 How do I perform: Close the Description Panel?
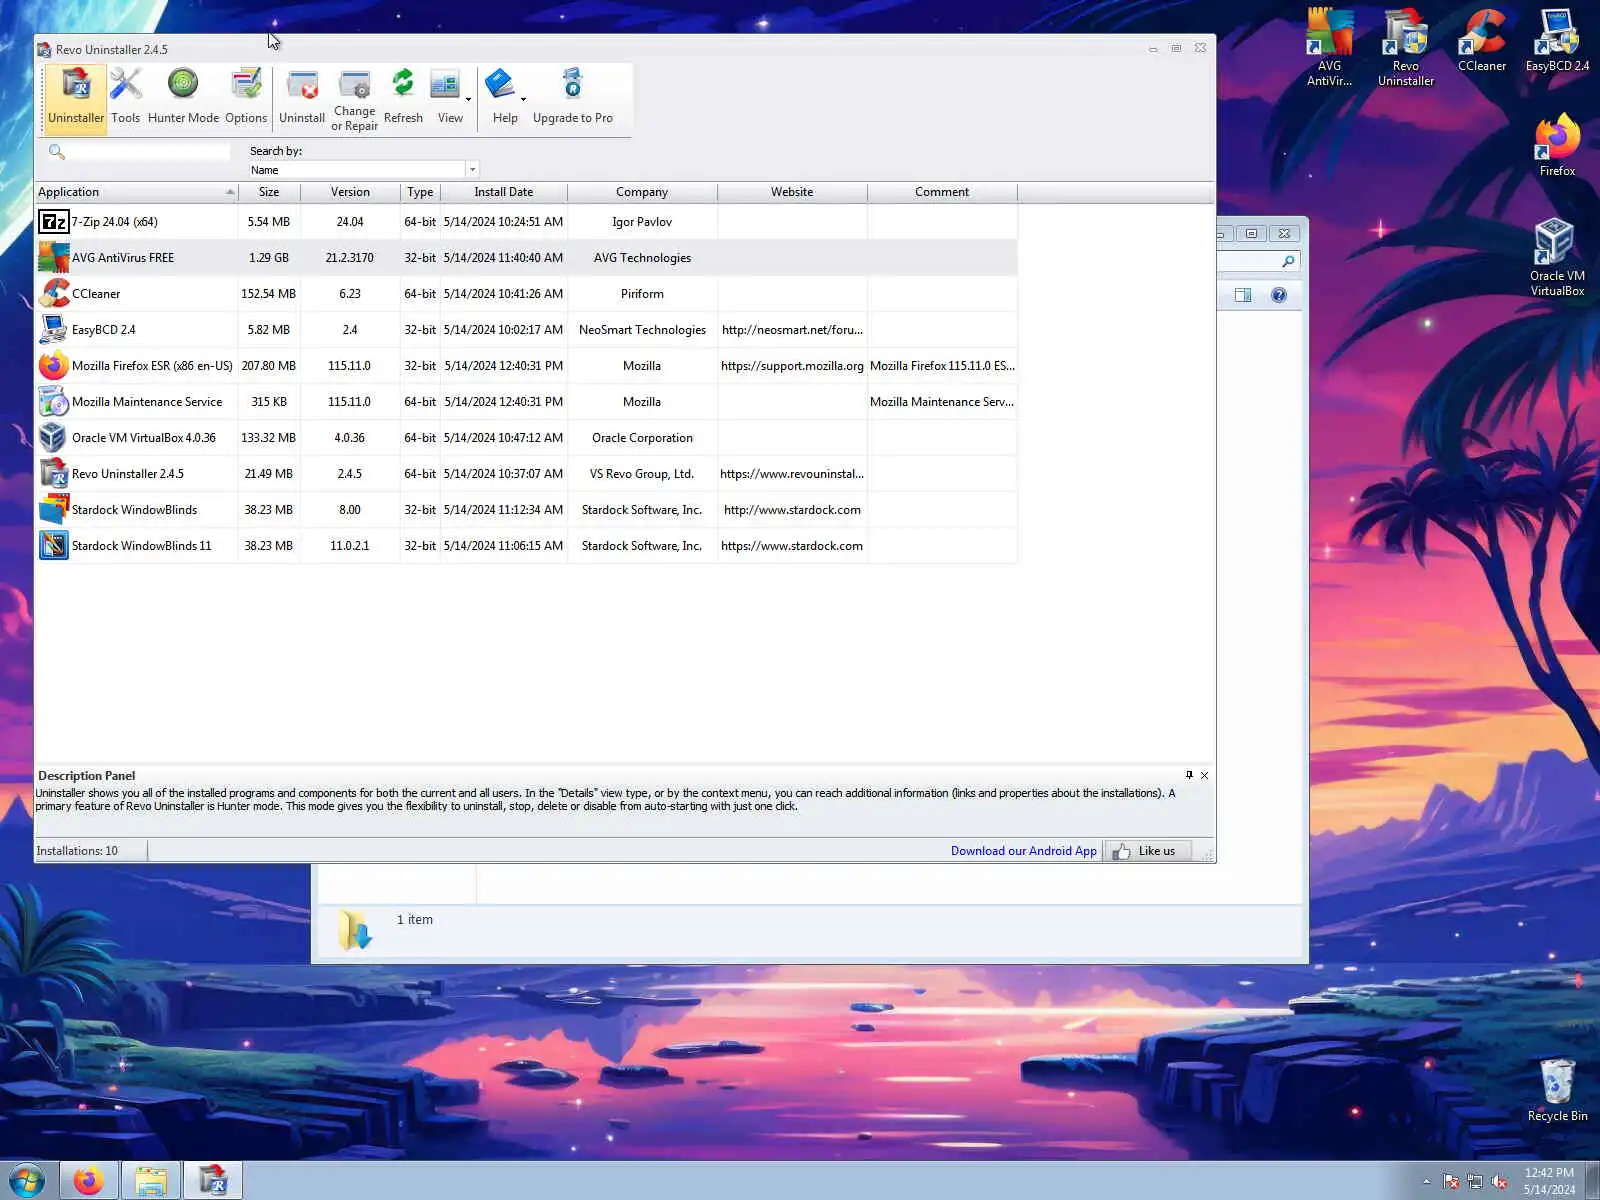[1204, 775]
